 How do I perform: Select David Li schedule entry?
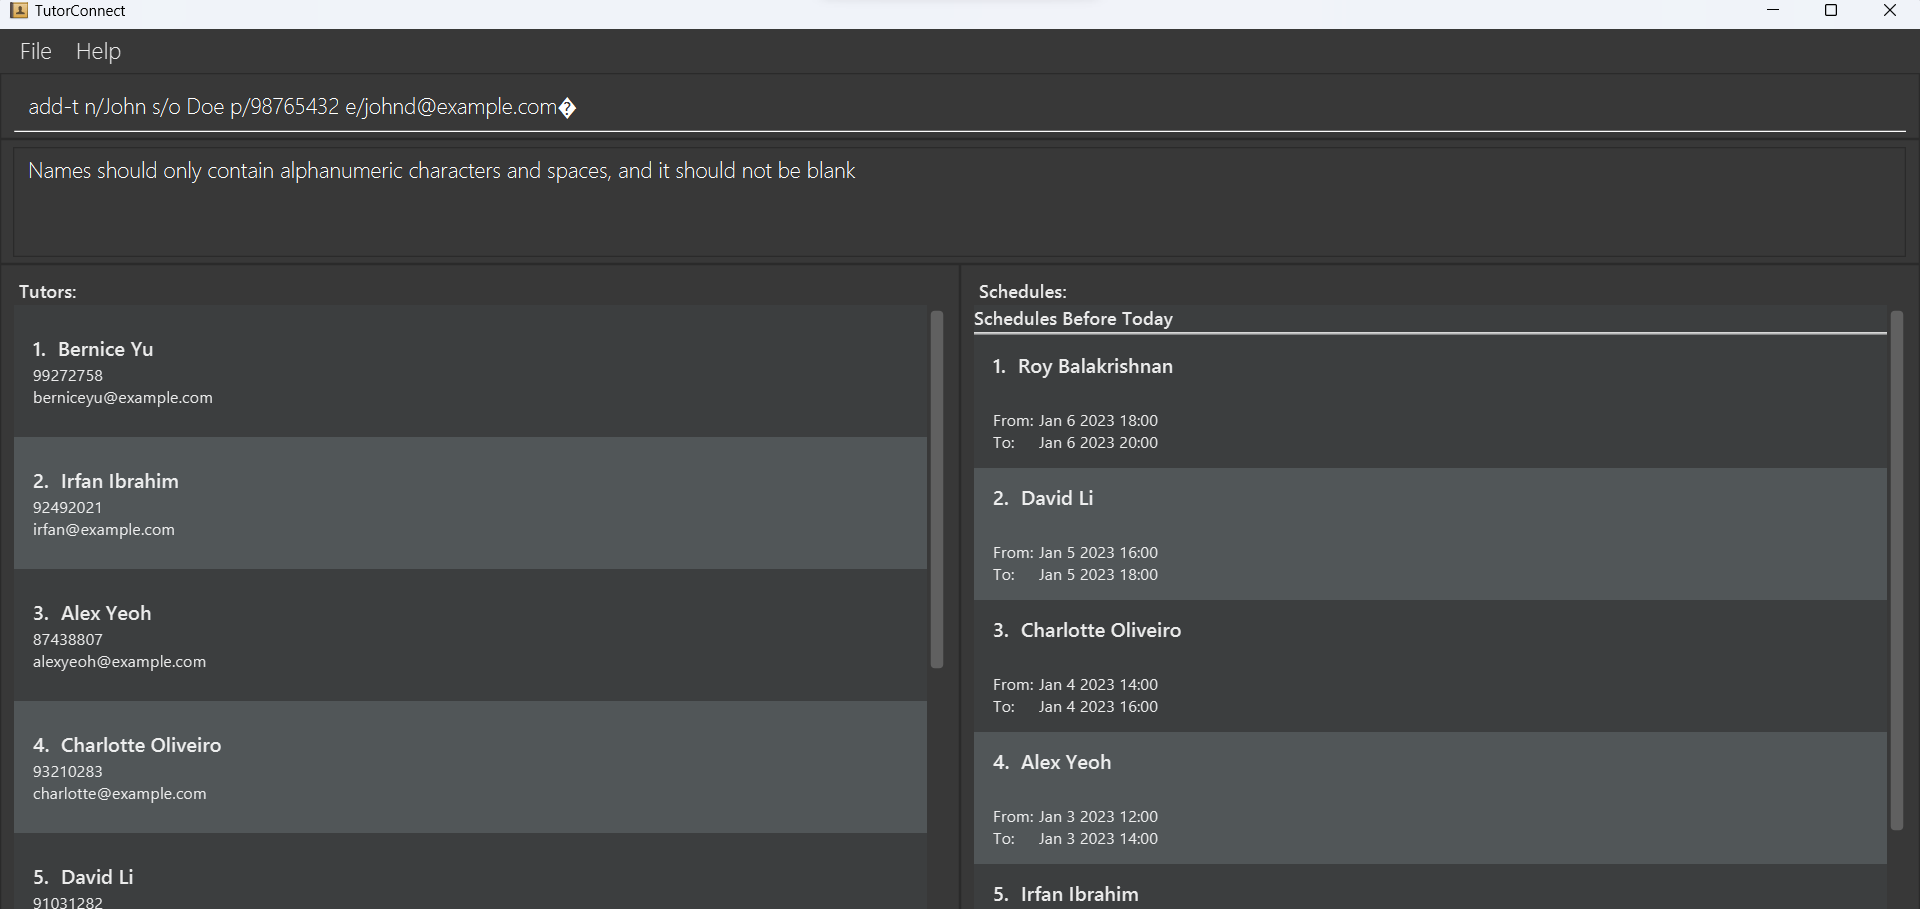click(1430, 534)
